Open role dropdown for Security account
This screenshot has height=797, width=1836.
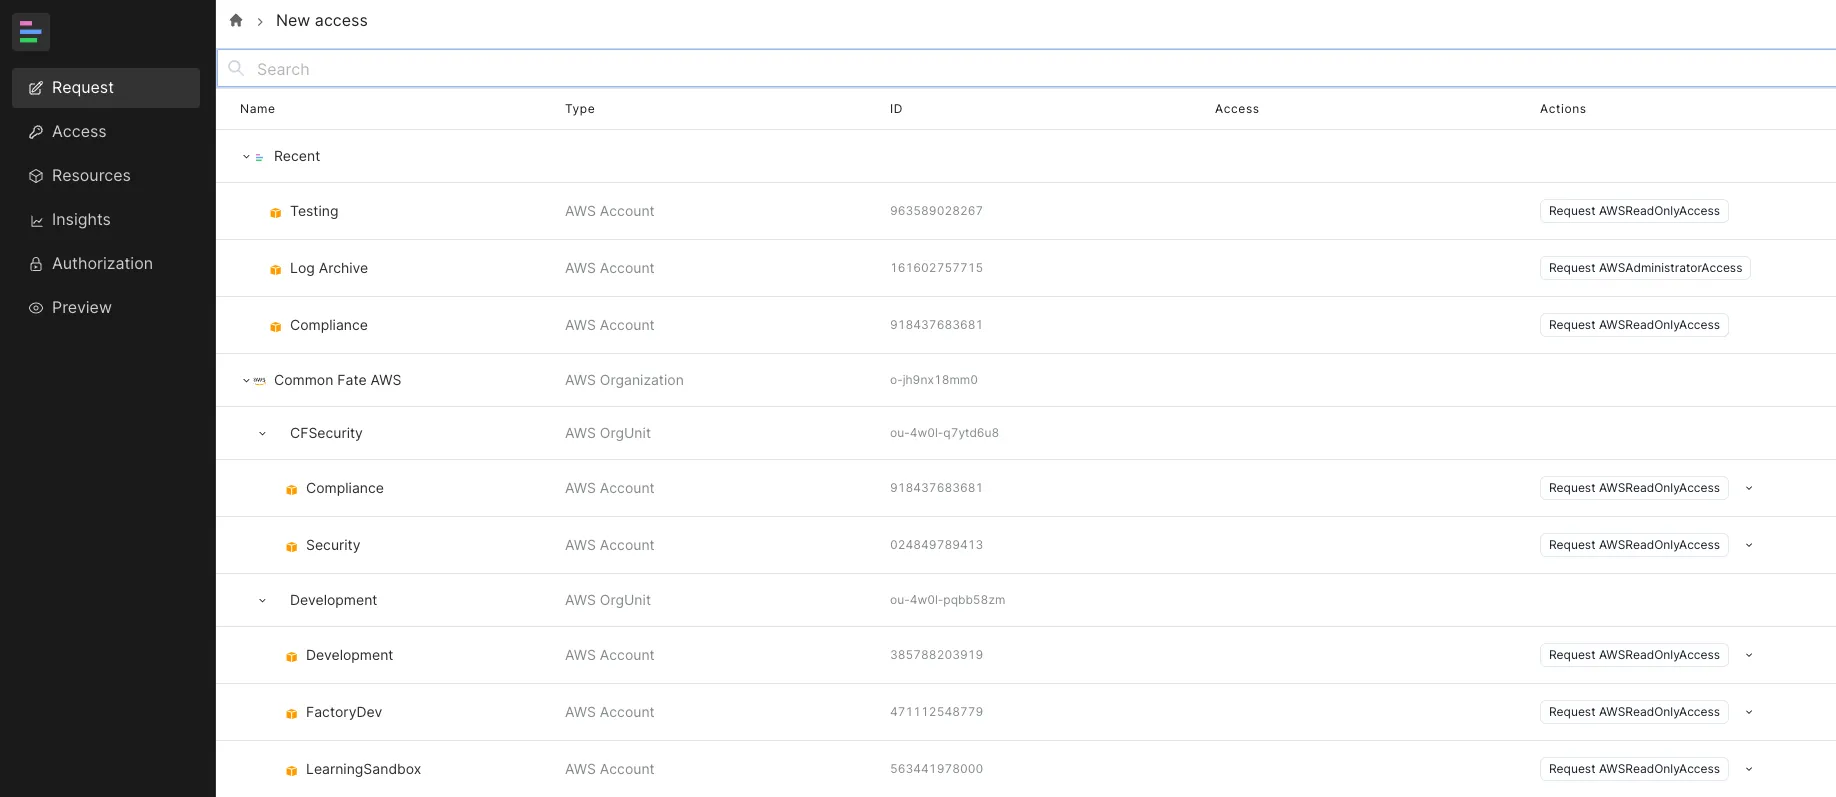(x=1749, y=545)
